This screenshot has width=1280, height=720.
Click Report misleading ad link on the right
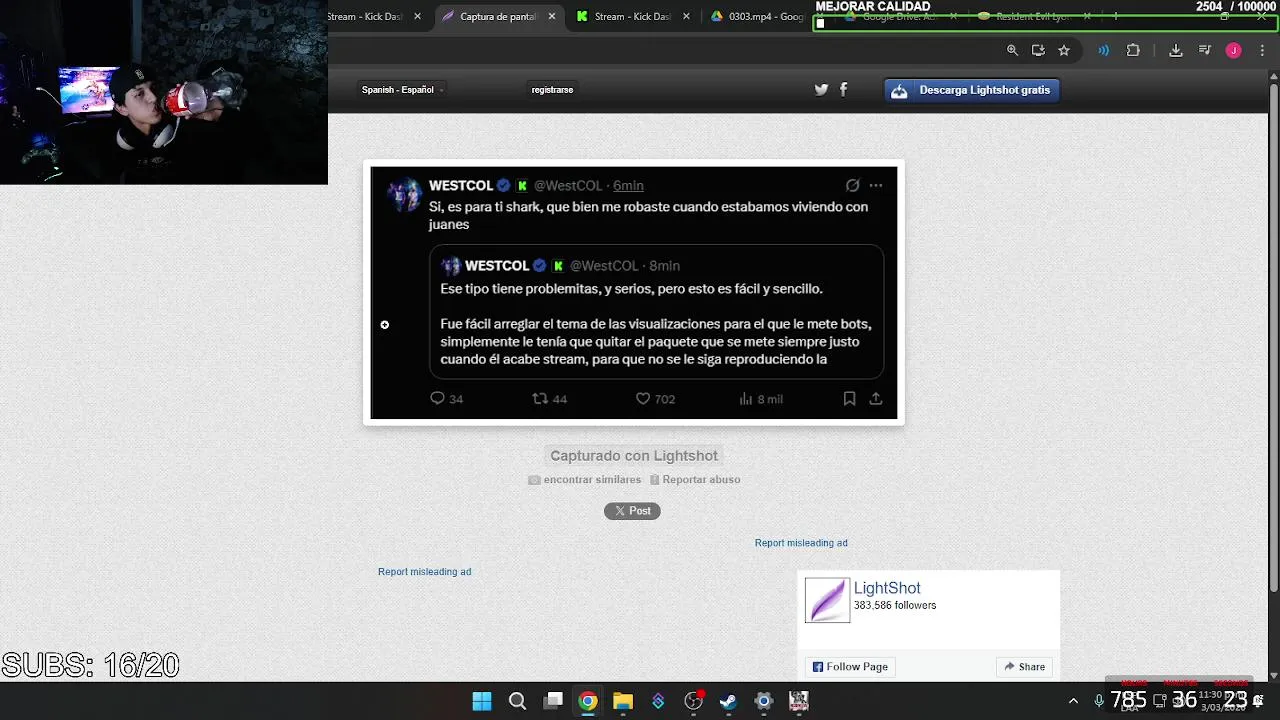pyautogui.click(x=801, y=543)
